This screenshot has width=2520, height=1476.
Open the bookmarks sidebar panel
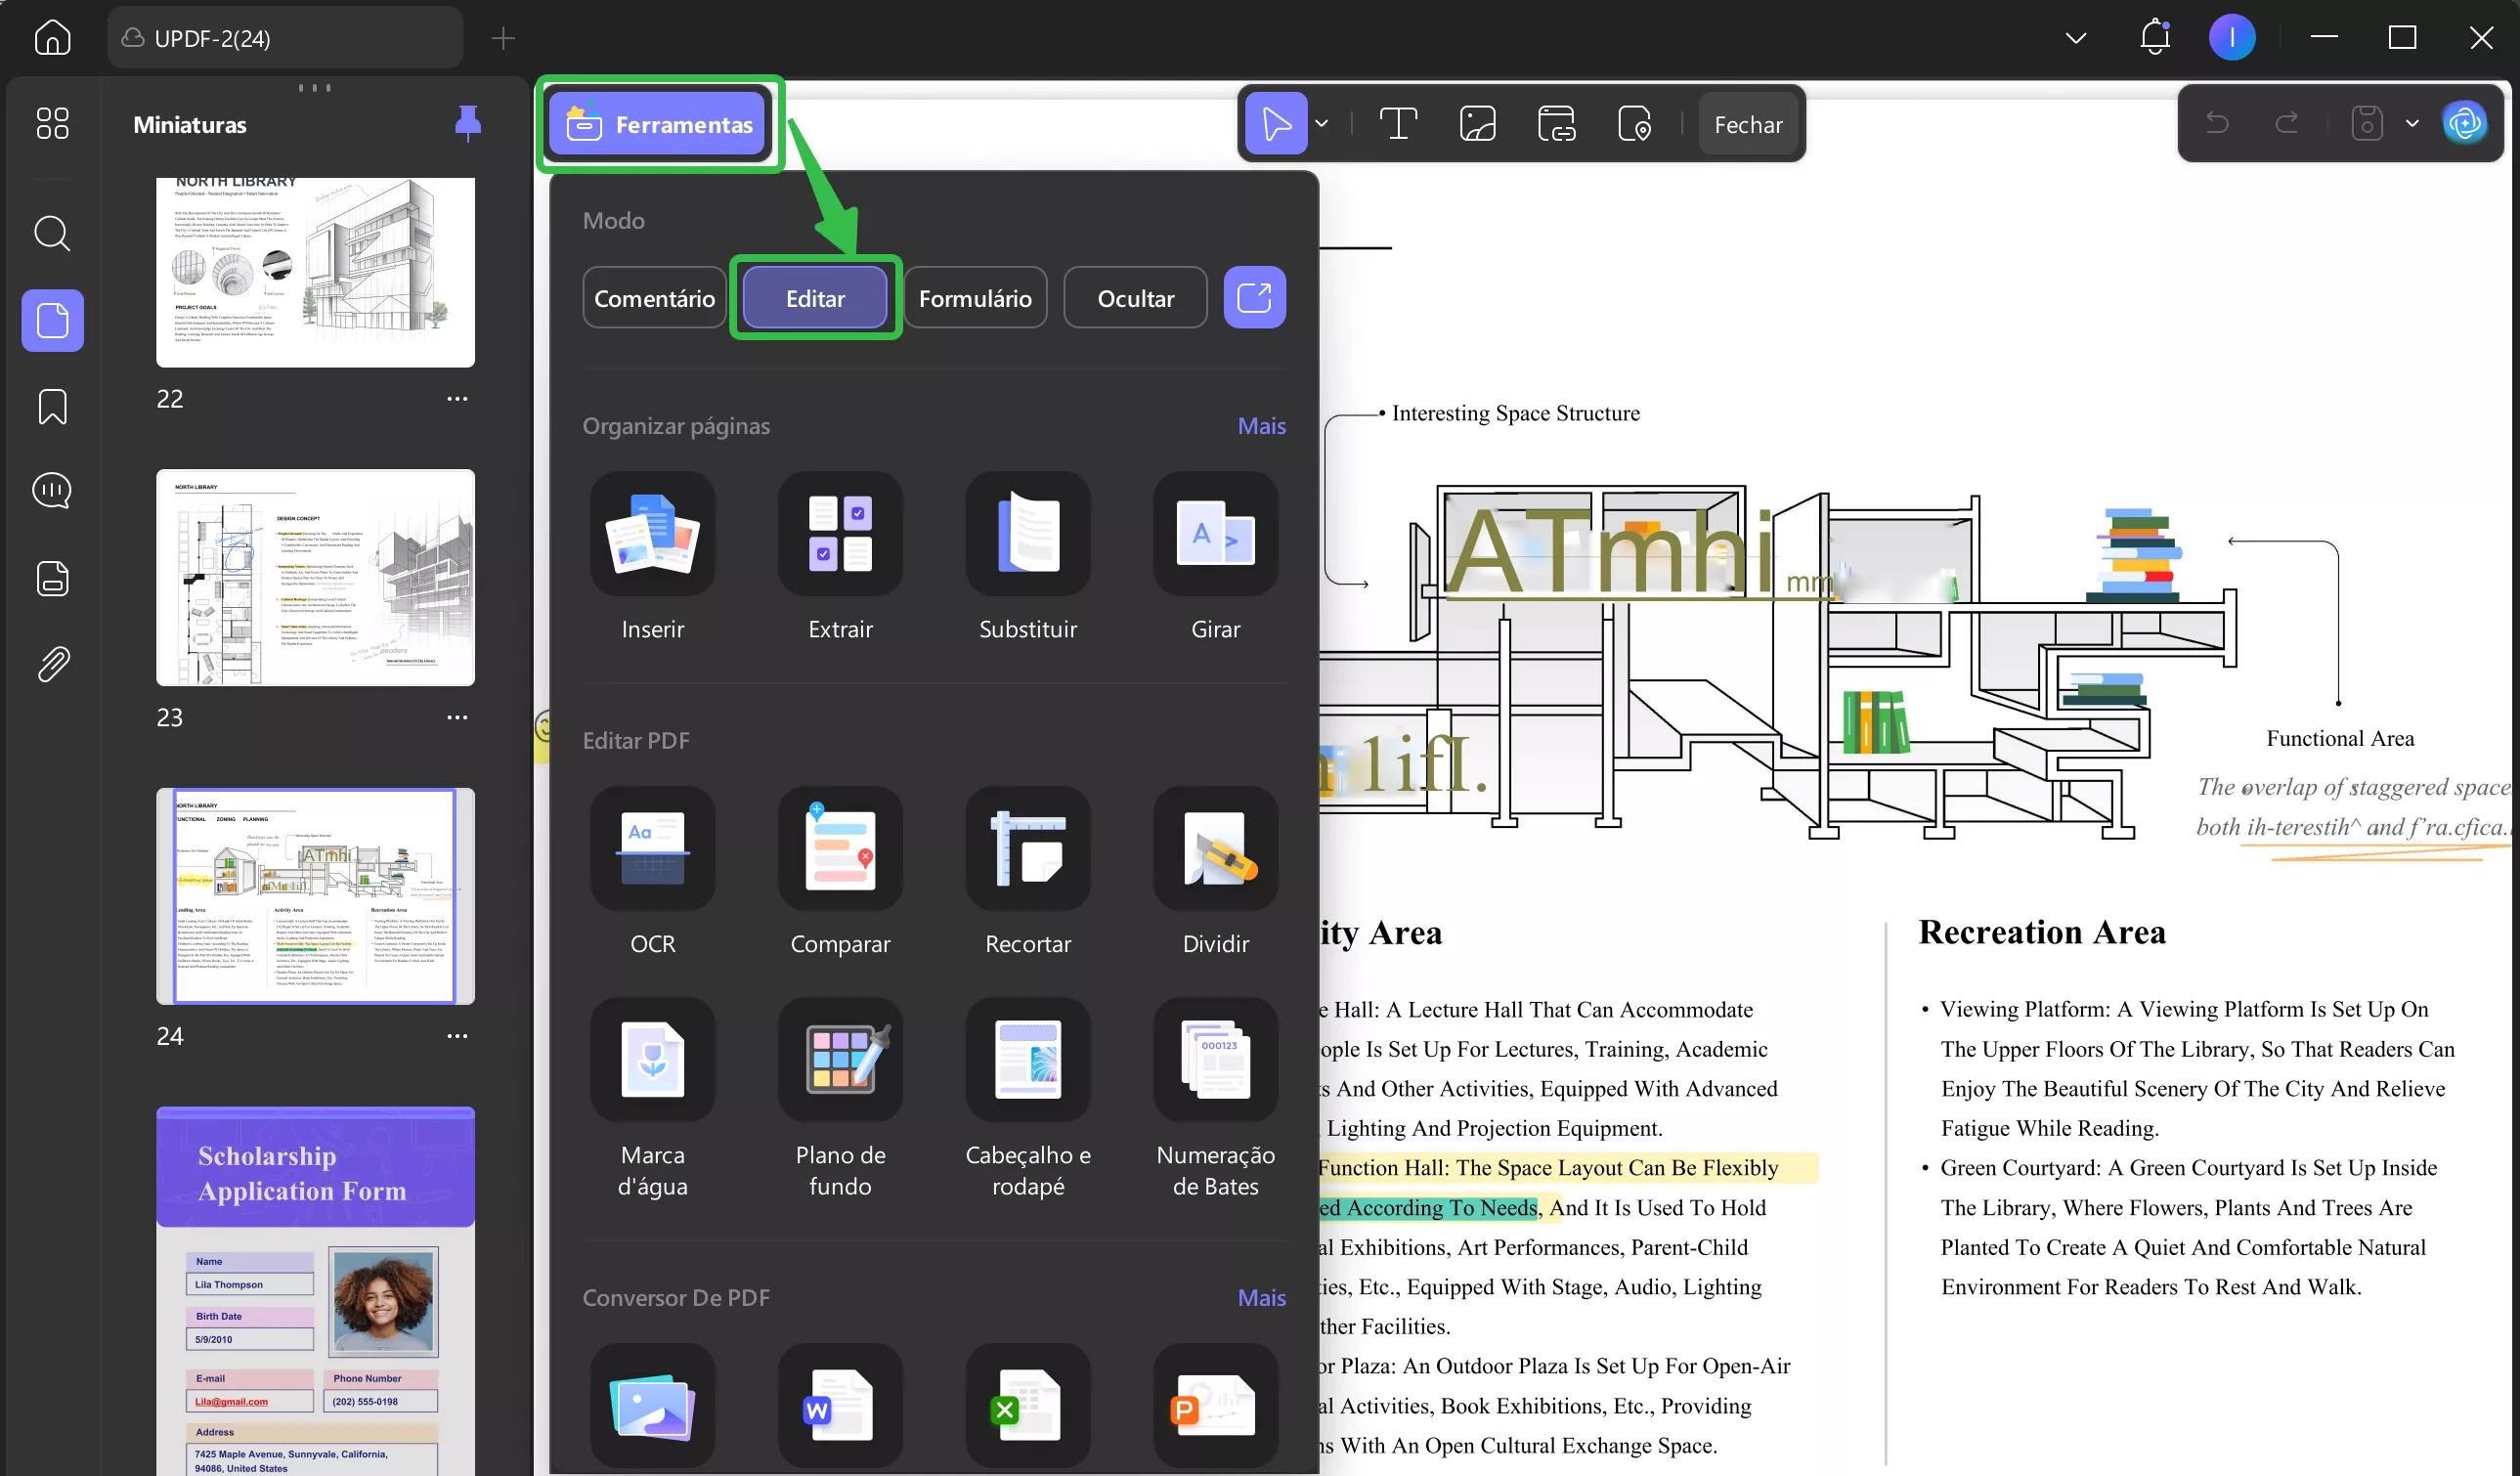click(x=52, y=407)
